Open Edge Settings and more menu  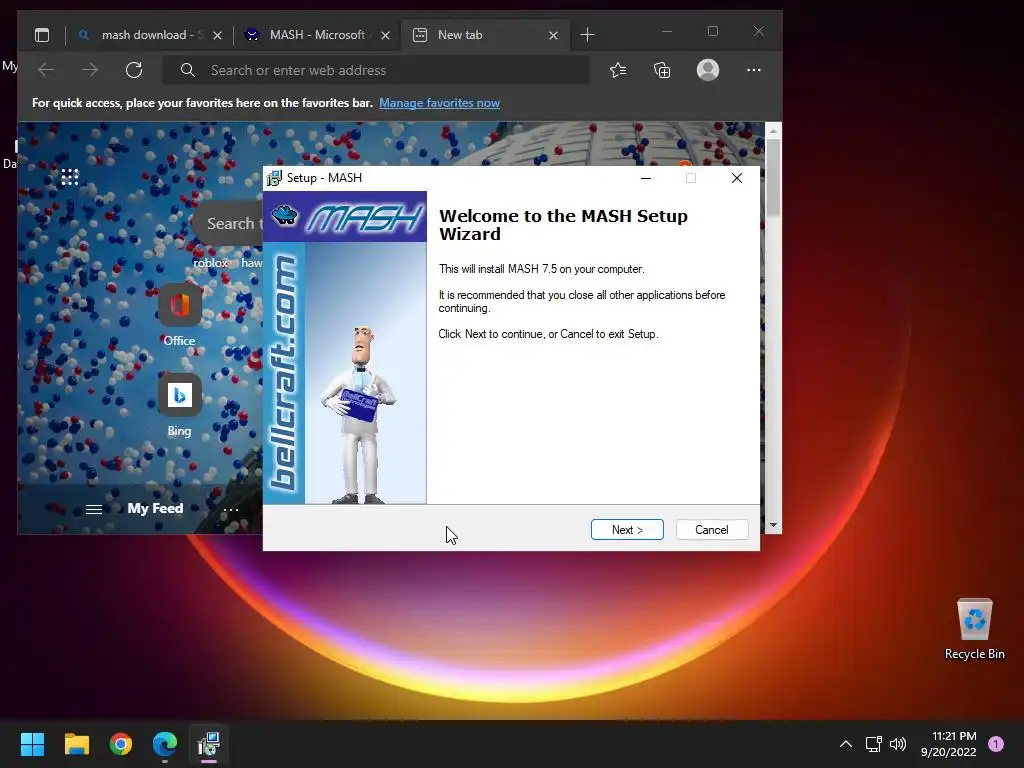(754, 70)
